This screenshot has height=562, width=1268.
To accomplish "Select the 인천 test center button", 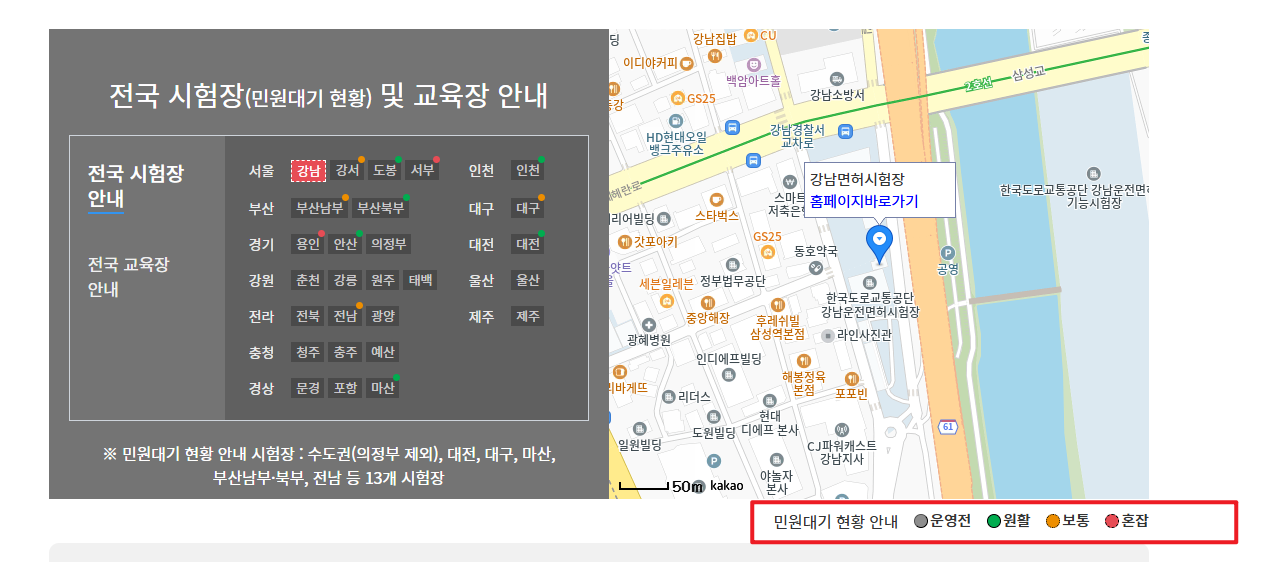I will [528, 171].
